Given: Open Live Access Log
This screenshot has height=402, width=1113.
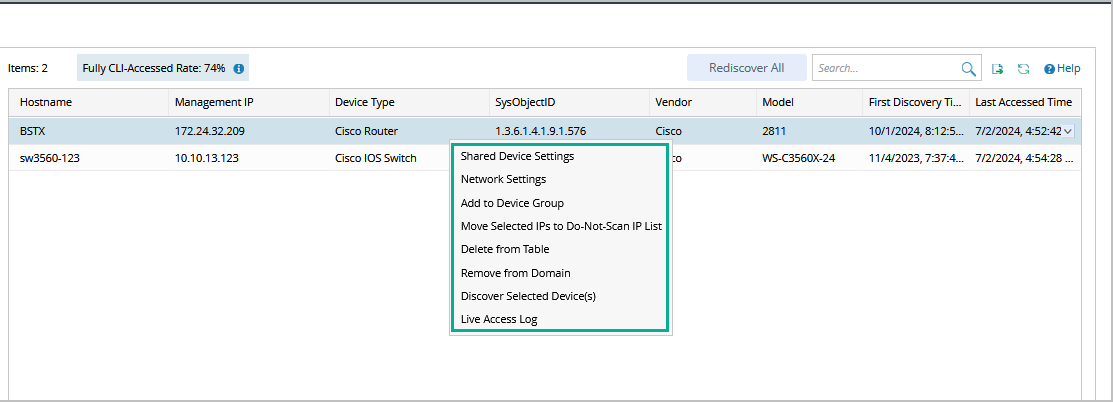Looking at the screenshot, I should tap(499, 319).
